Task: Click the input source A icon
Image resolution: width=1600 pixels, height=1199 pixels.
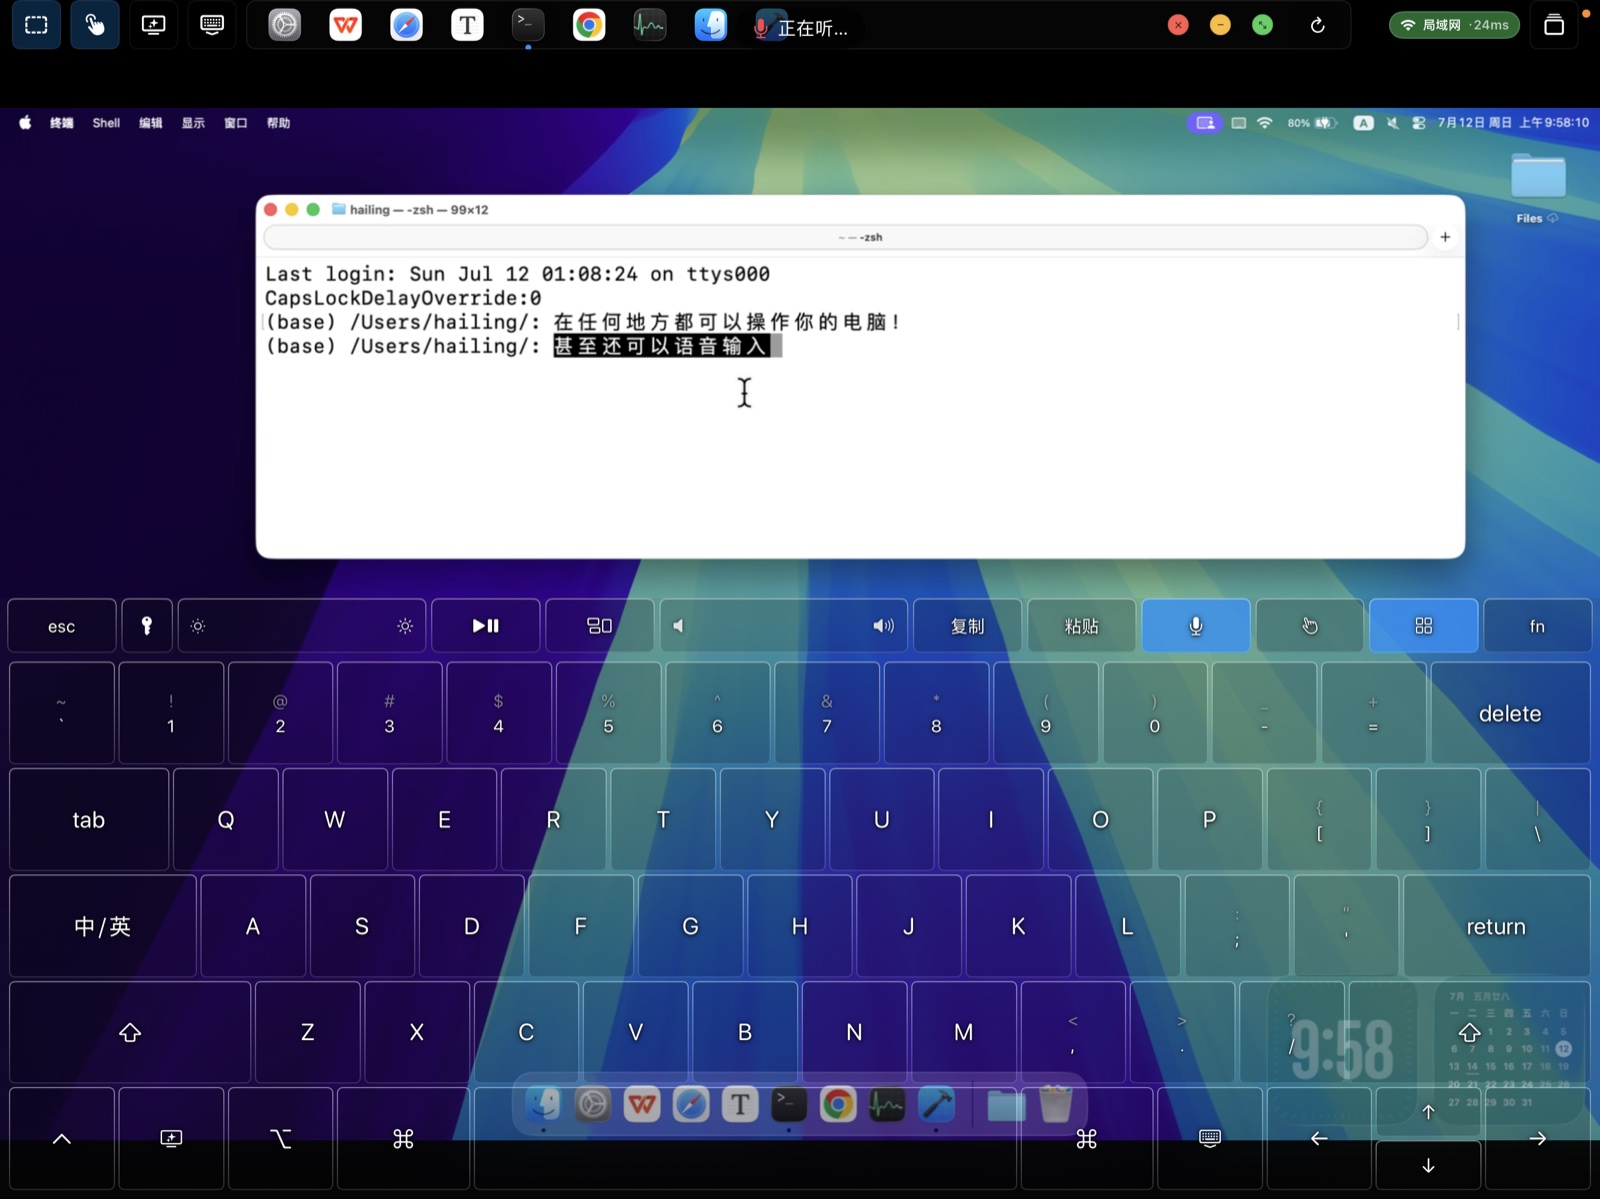Action: click(1363, 123)
